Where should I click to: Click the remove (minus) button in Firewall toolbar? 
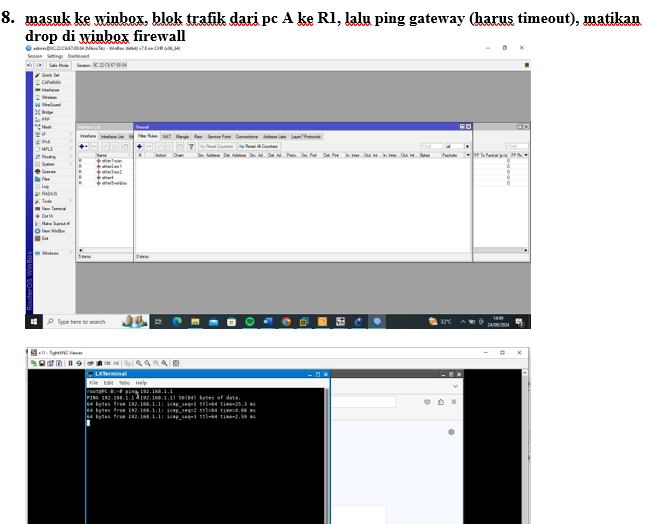(149, 147)
